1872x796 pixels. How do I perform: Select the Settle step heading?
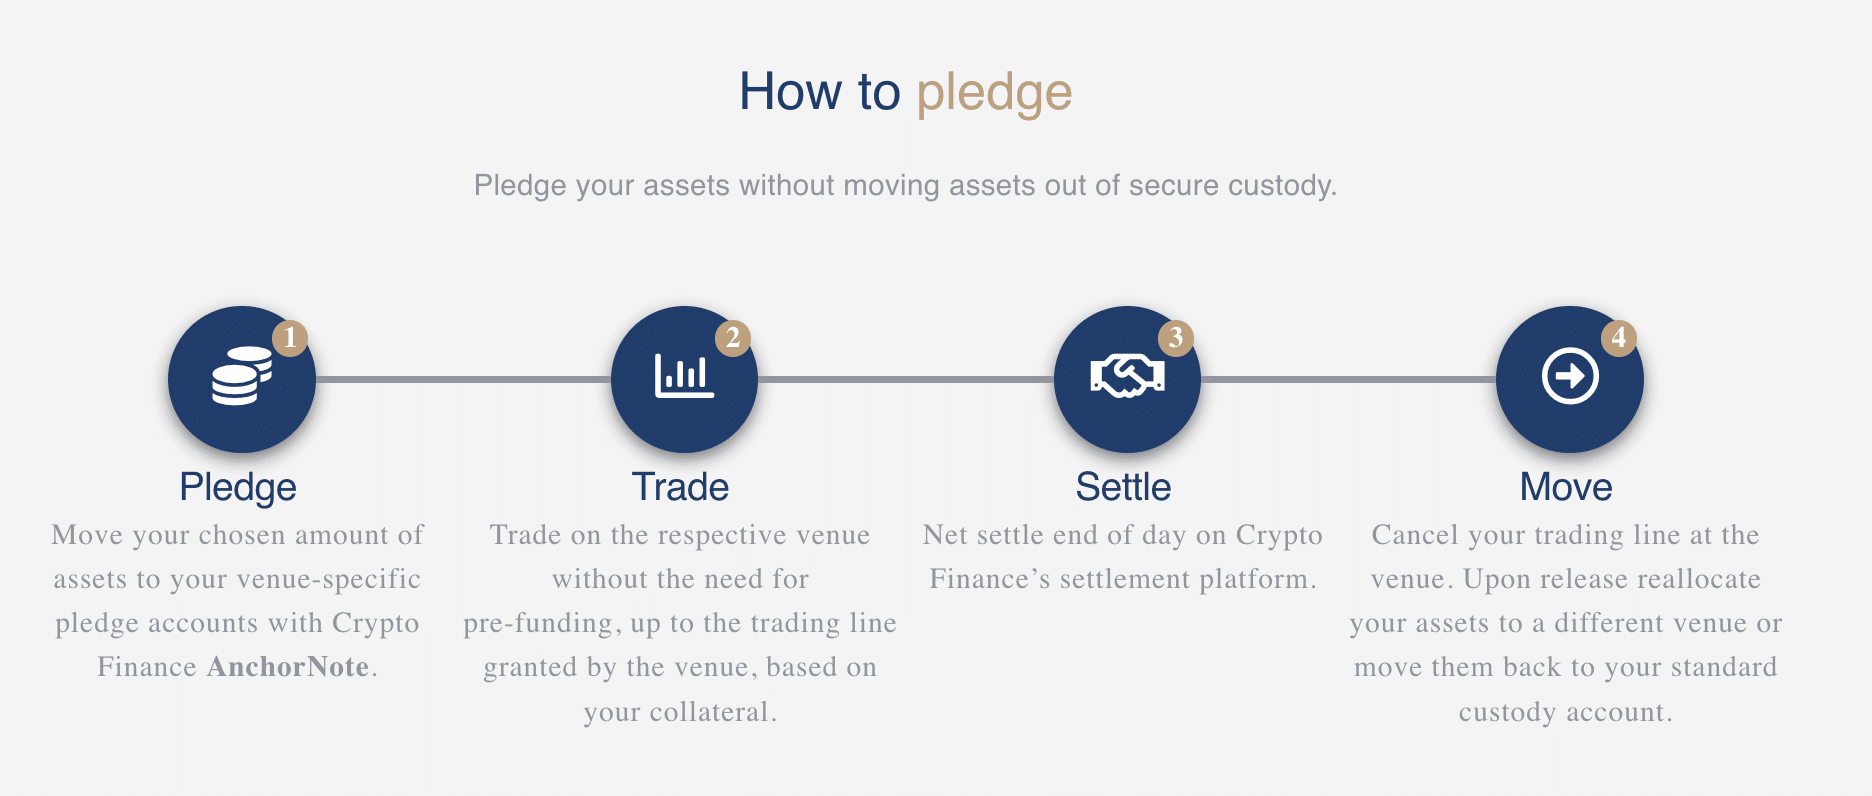(1123, 487)
